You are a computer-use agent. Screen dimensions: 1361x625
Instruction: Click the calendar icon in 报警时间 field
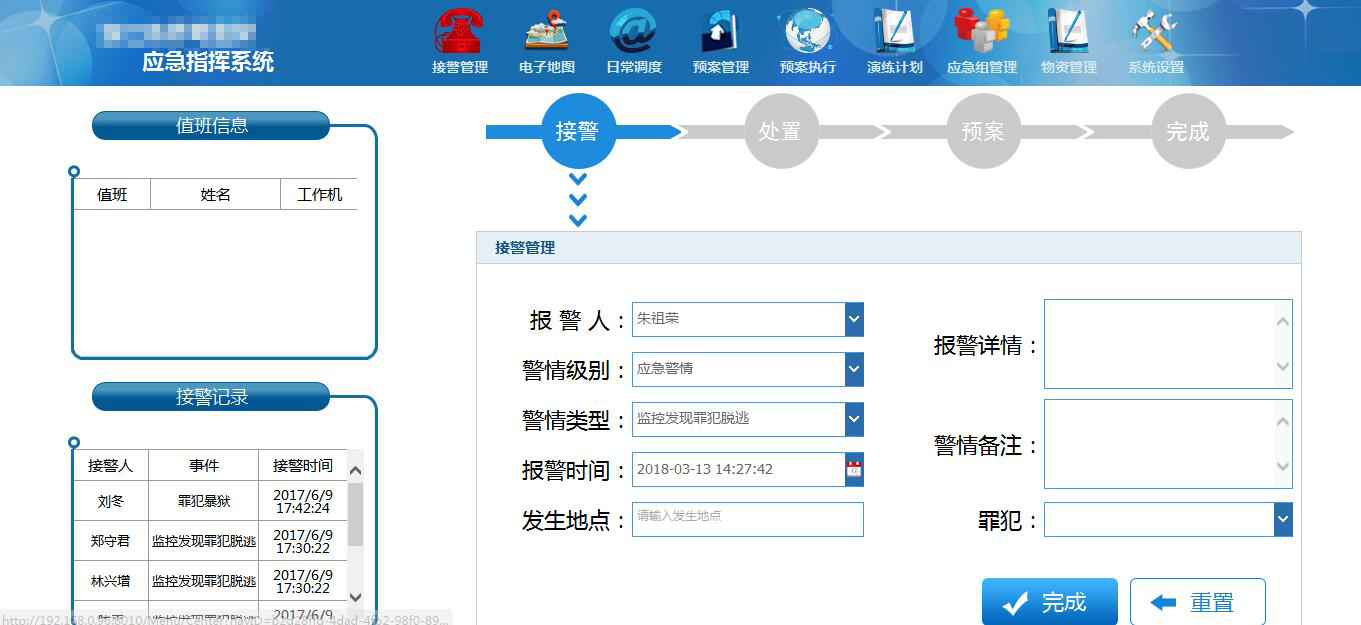pos(854,469)
